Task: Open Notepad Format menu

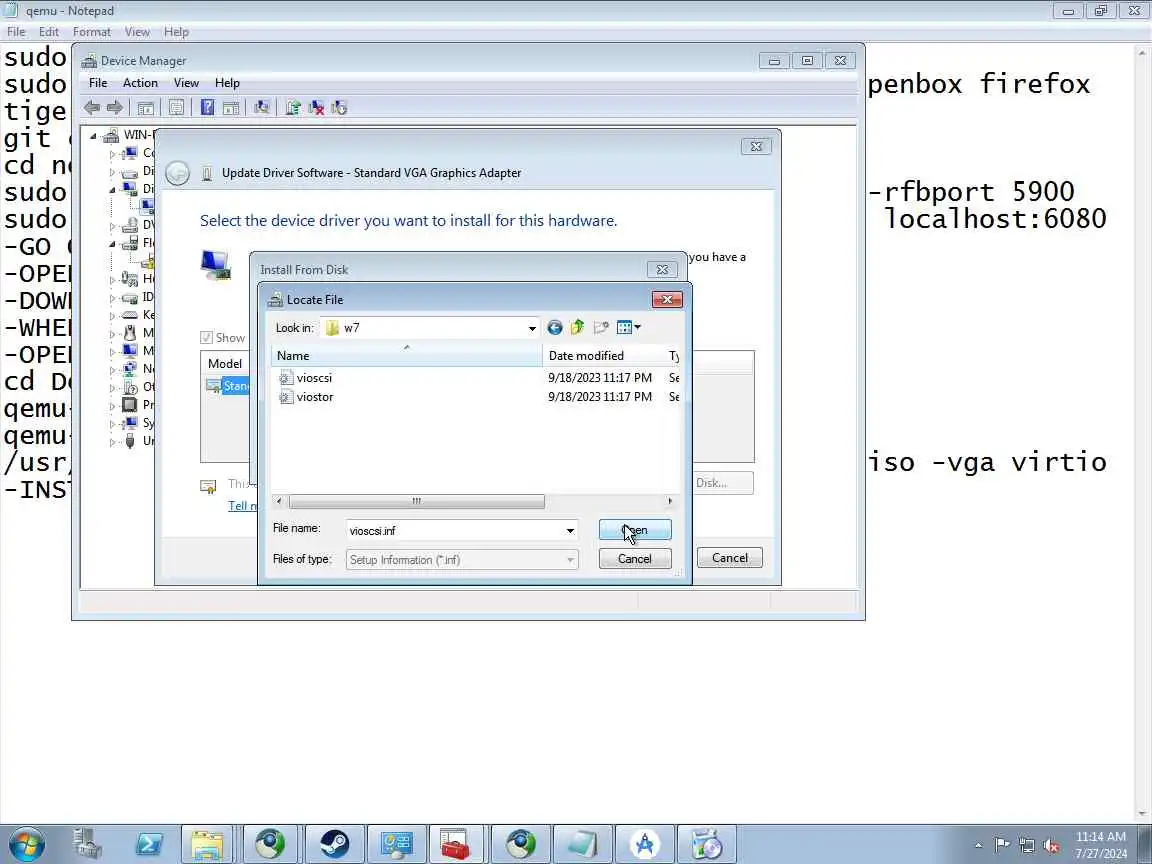Action: click(92, 32)
